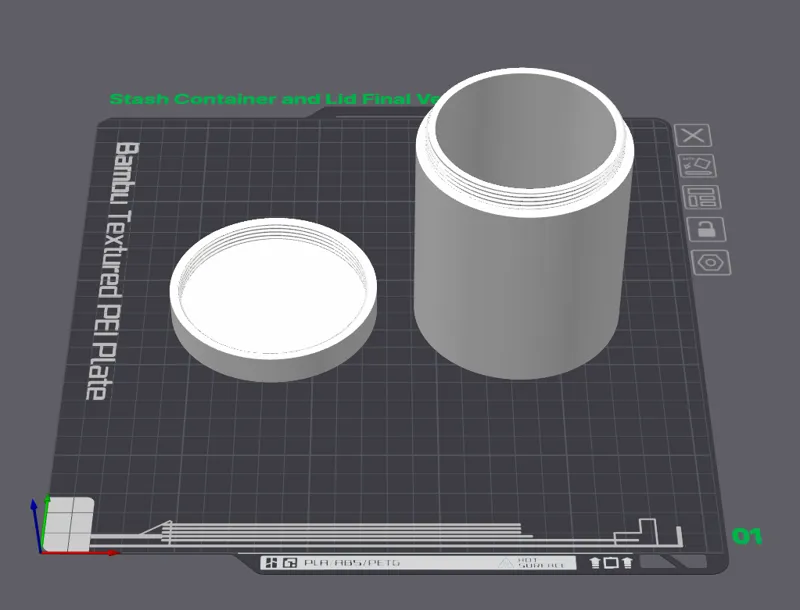This screenshot has height=610, width=800.
Task: Remove the plate with the X icon
Action: (693, 136)
